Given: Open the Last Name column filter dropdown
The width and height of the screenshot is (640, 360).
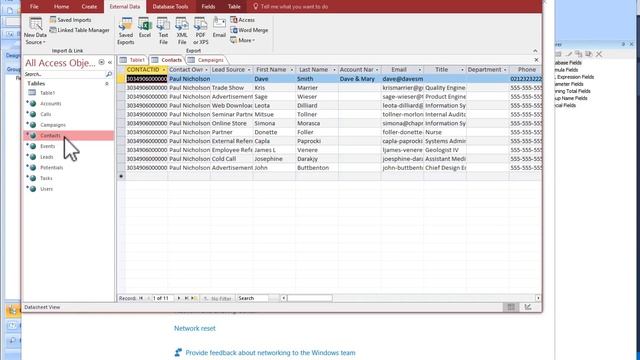Looking at the screenshot, I should [x=334, y=70].
